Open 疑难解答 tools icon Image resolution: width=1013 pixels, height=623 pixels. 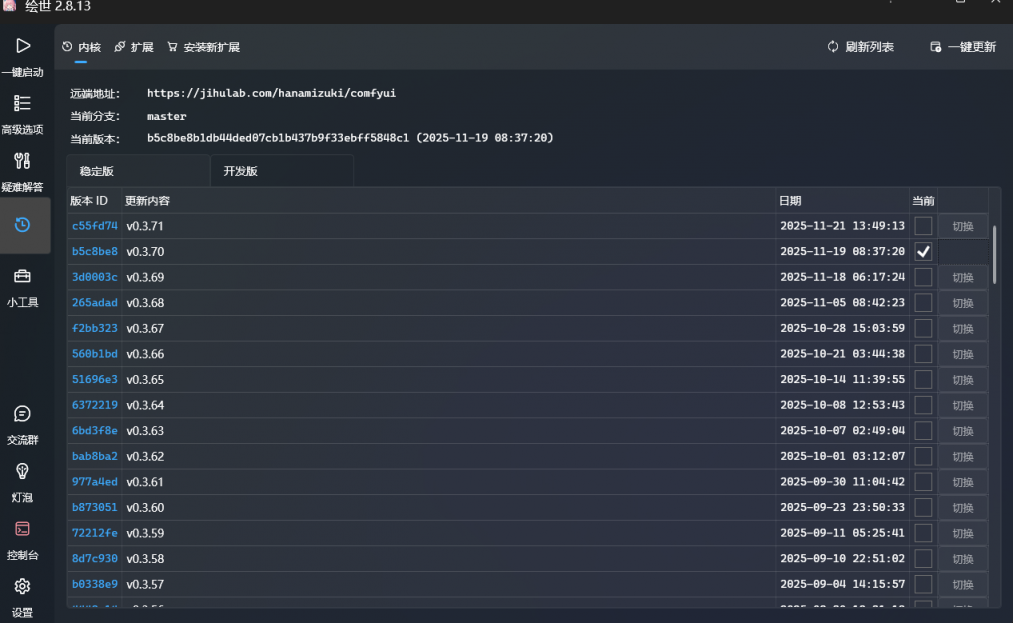pos(23,161)
